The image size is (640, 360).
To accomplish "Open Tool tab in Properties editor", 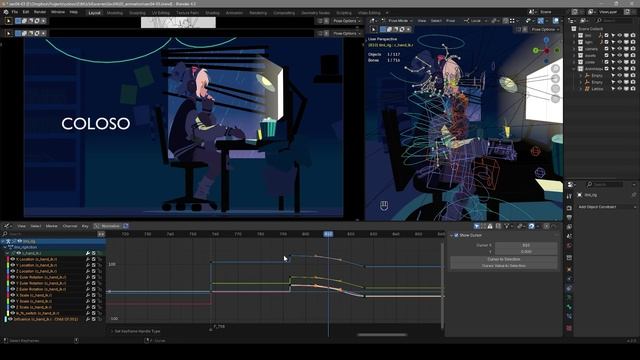I will 569,196.
